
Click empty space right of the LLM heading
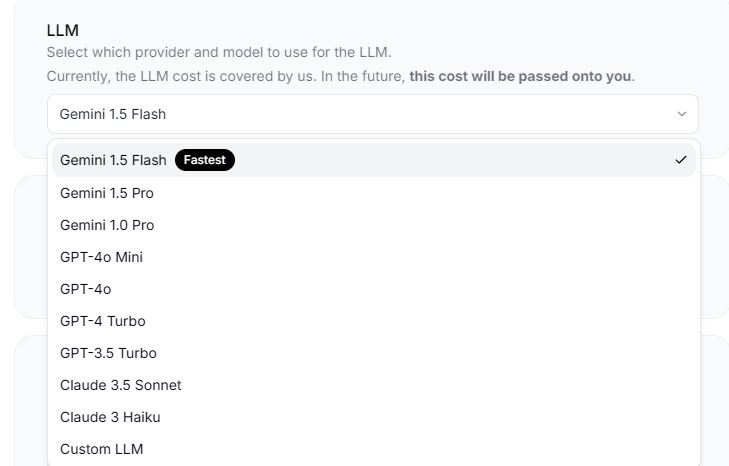[400, 31]
